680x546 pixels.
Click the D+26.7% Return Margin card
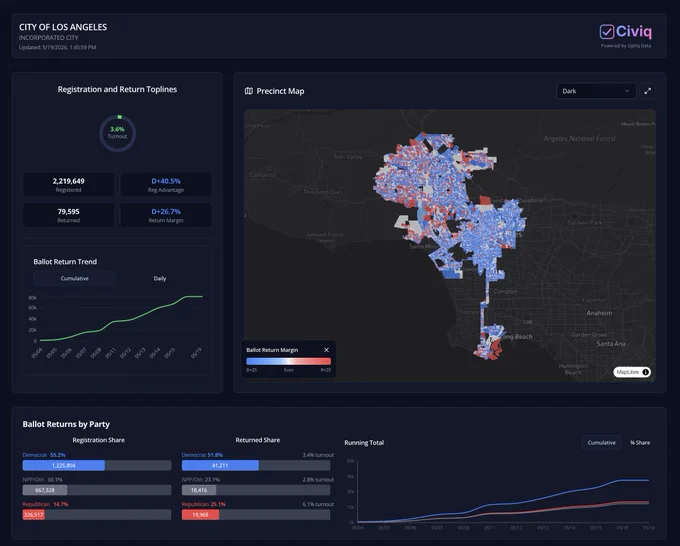click(x=166, y=215)
